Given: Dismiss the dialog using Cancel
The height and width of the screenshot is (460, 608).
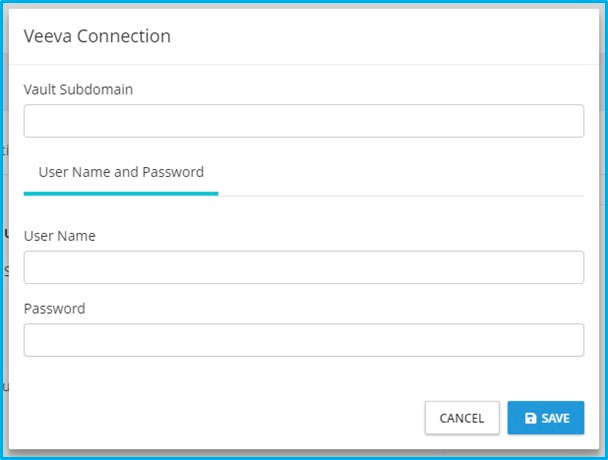Looking at the screenshot, I should (x=462, y=418).
